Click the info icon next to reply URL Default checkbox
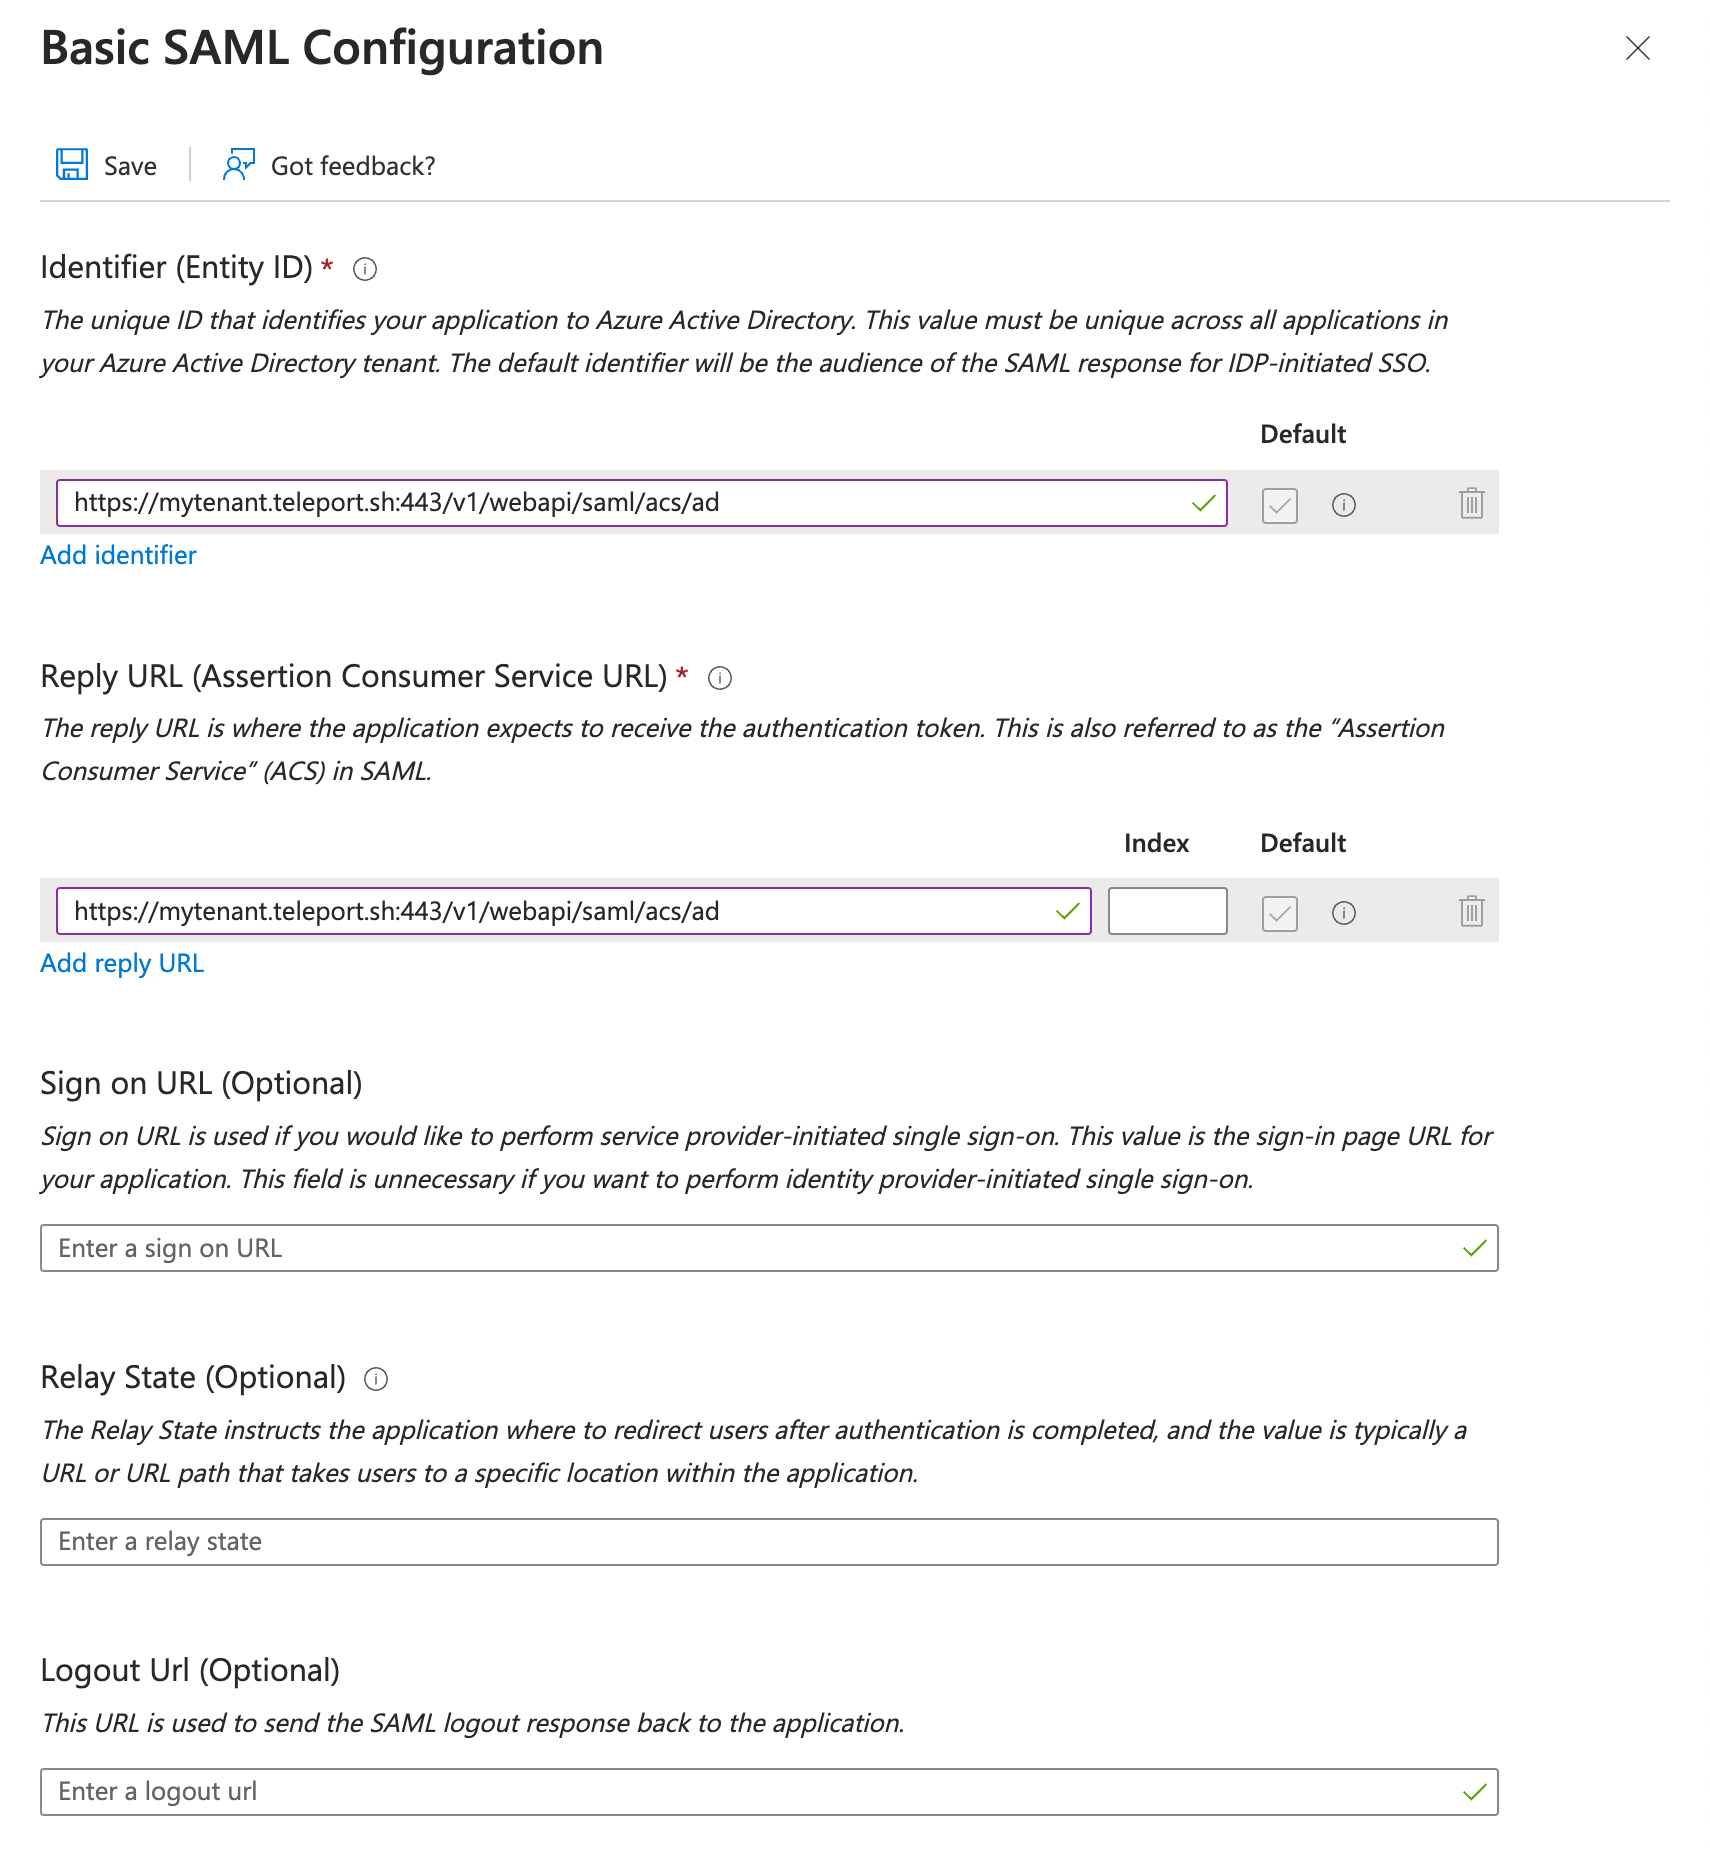Screen dimensions: 1710x1852 [x=1344, y=912]
